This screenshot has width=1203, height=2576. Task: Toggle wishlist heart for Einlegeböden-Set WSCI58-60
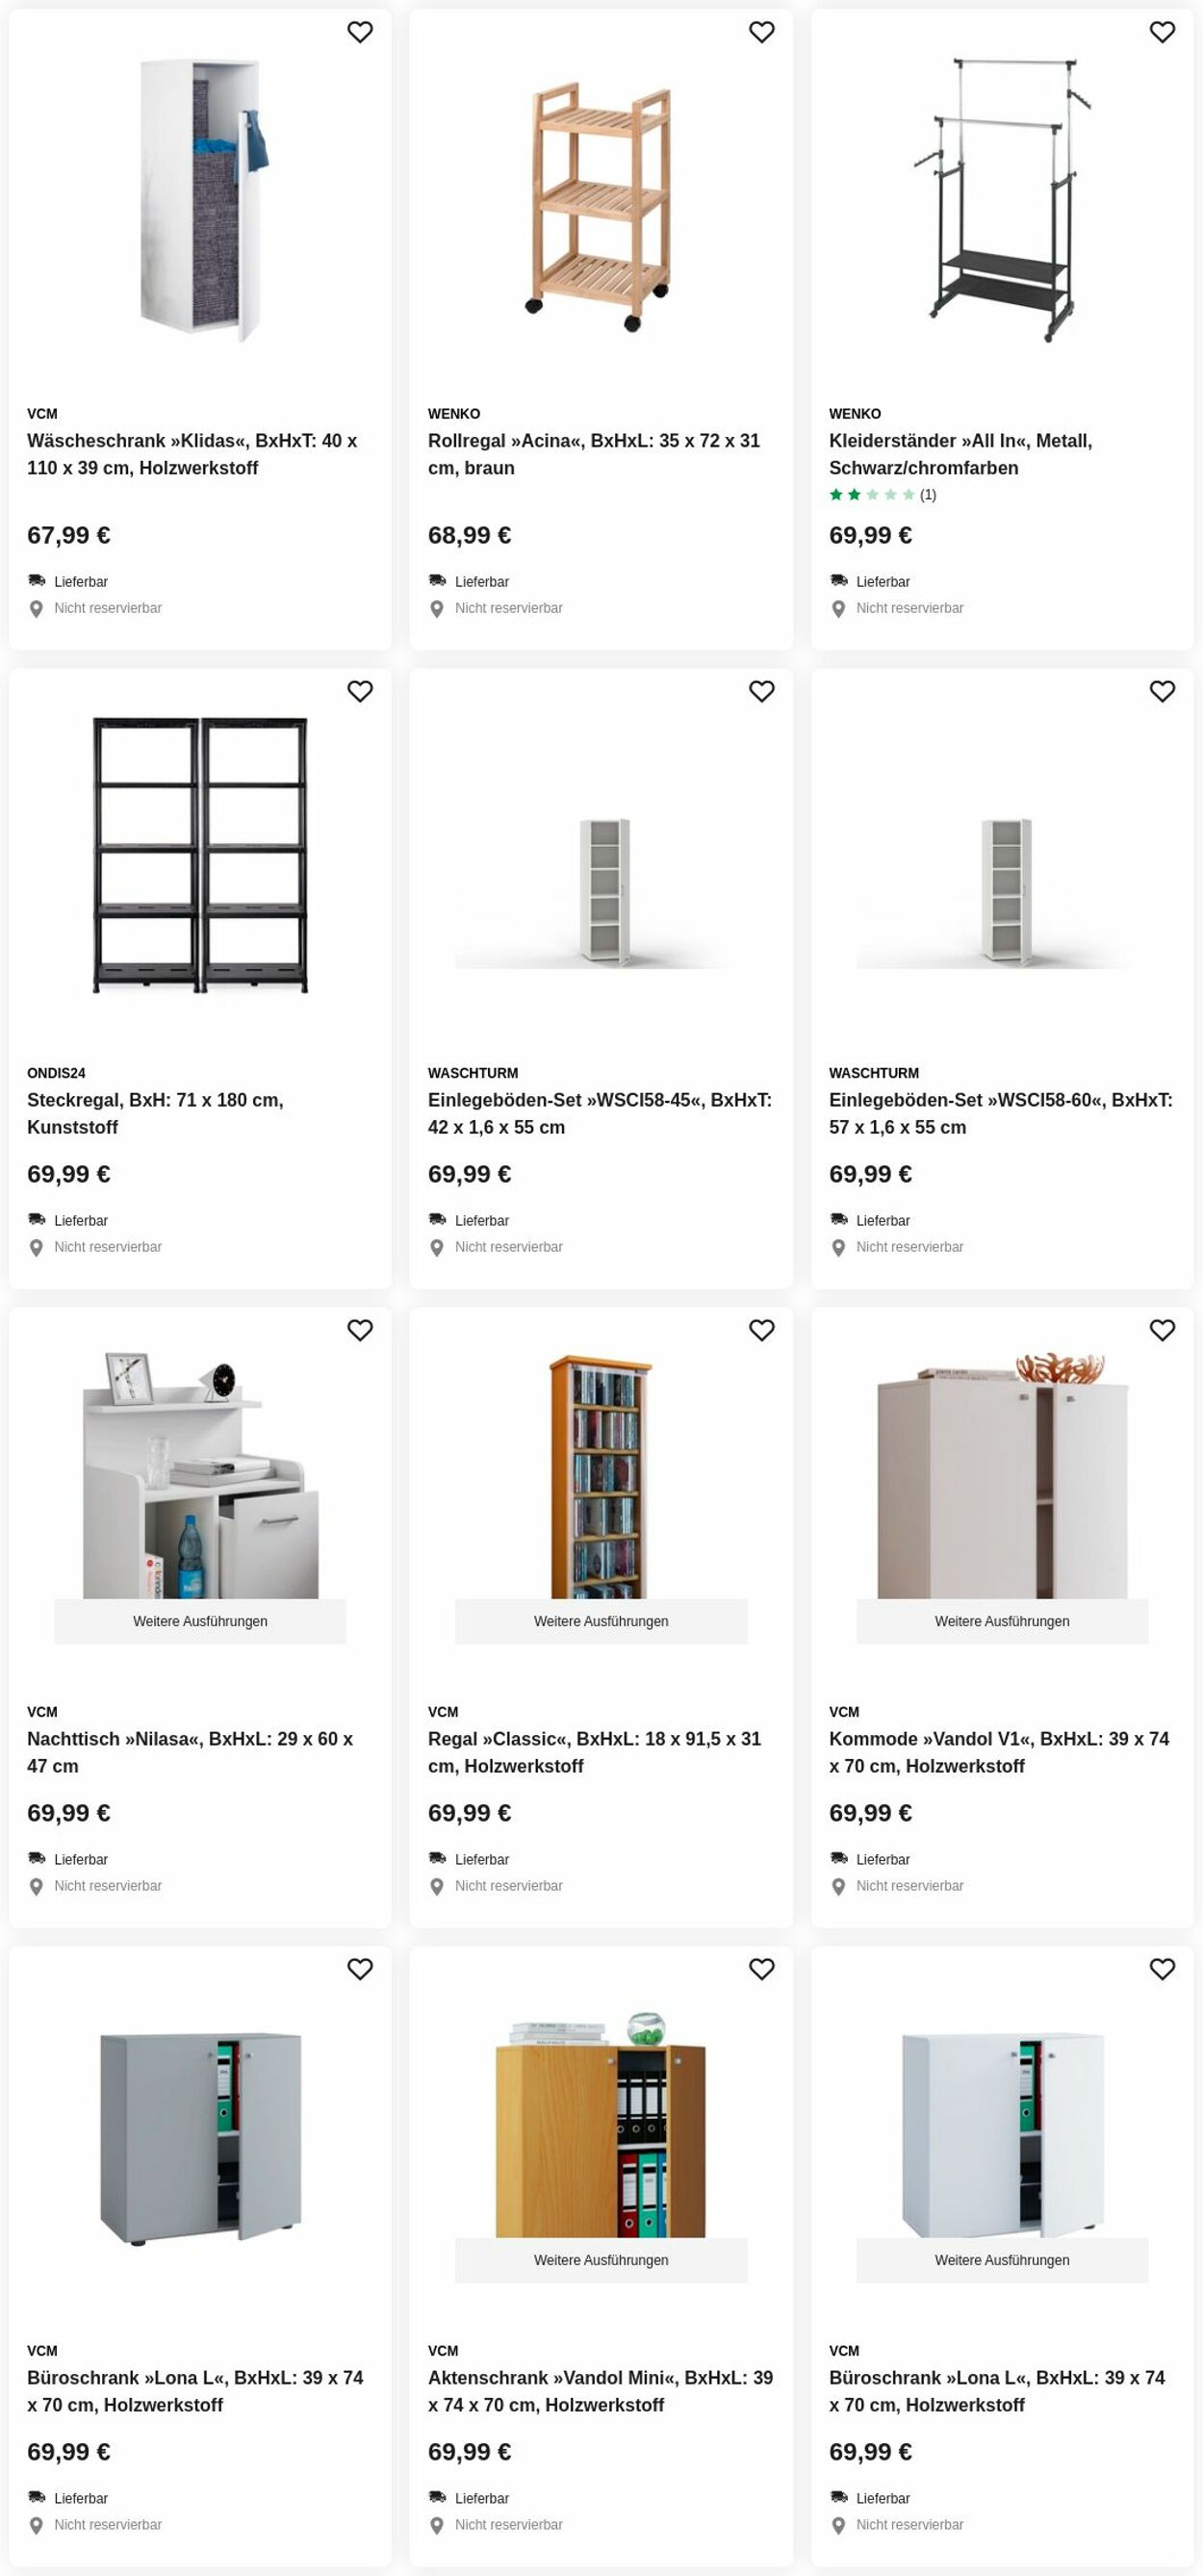1162,691
